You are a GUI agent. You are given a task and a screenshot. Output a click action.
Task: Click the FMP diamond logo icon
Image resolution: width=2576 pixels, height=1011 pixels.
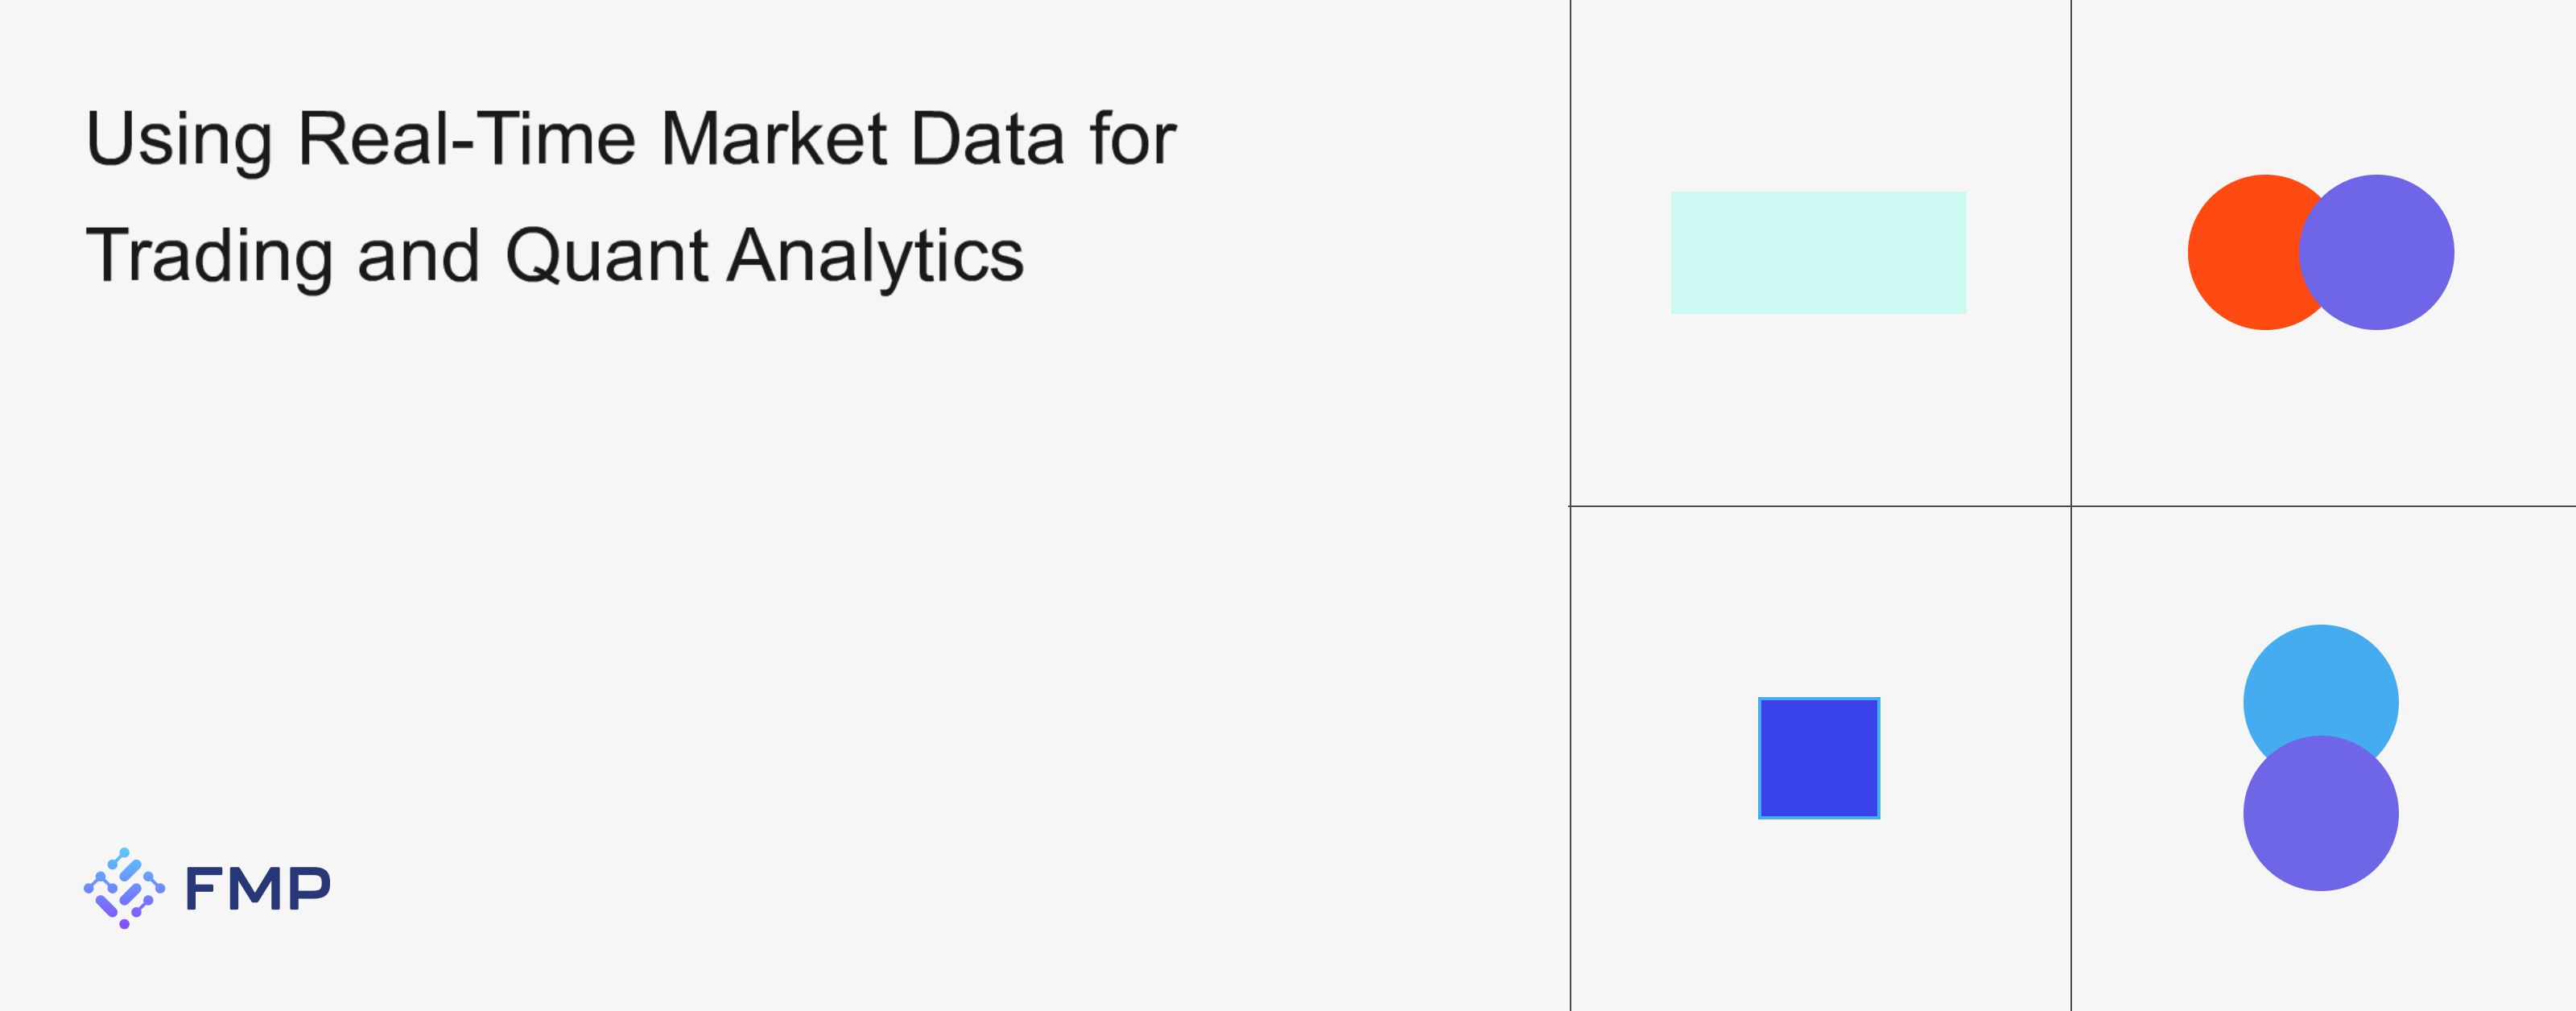pos(124,888)
